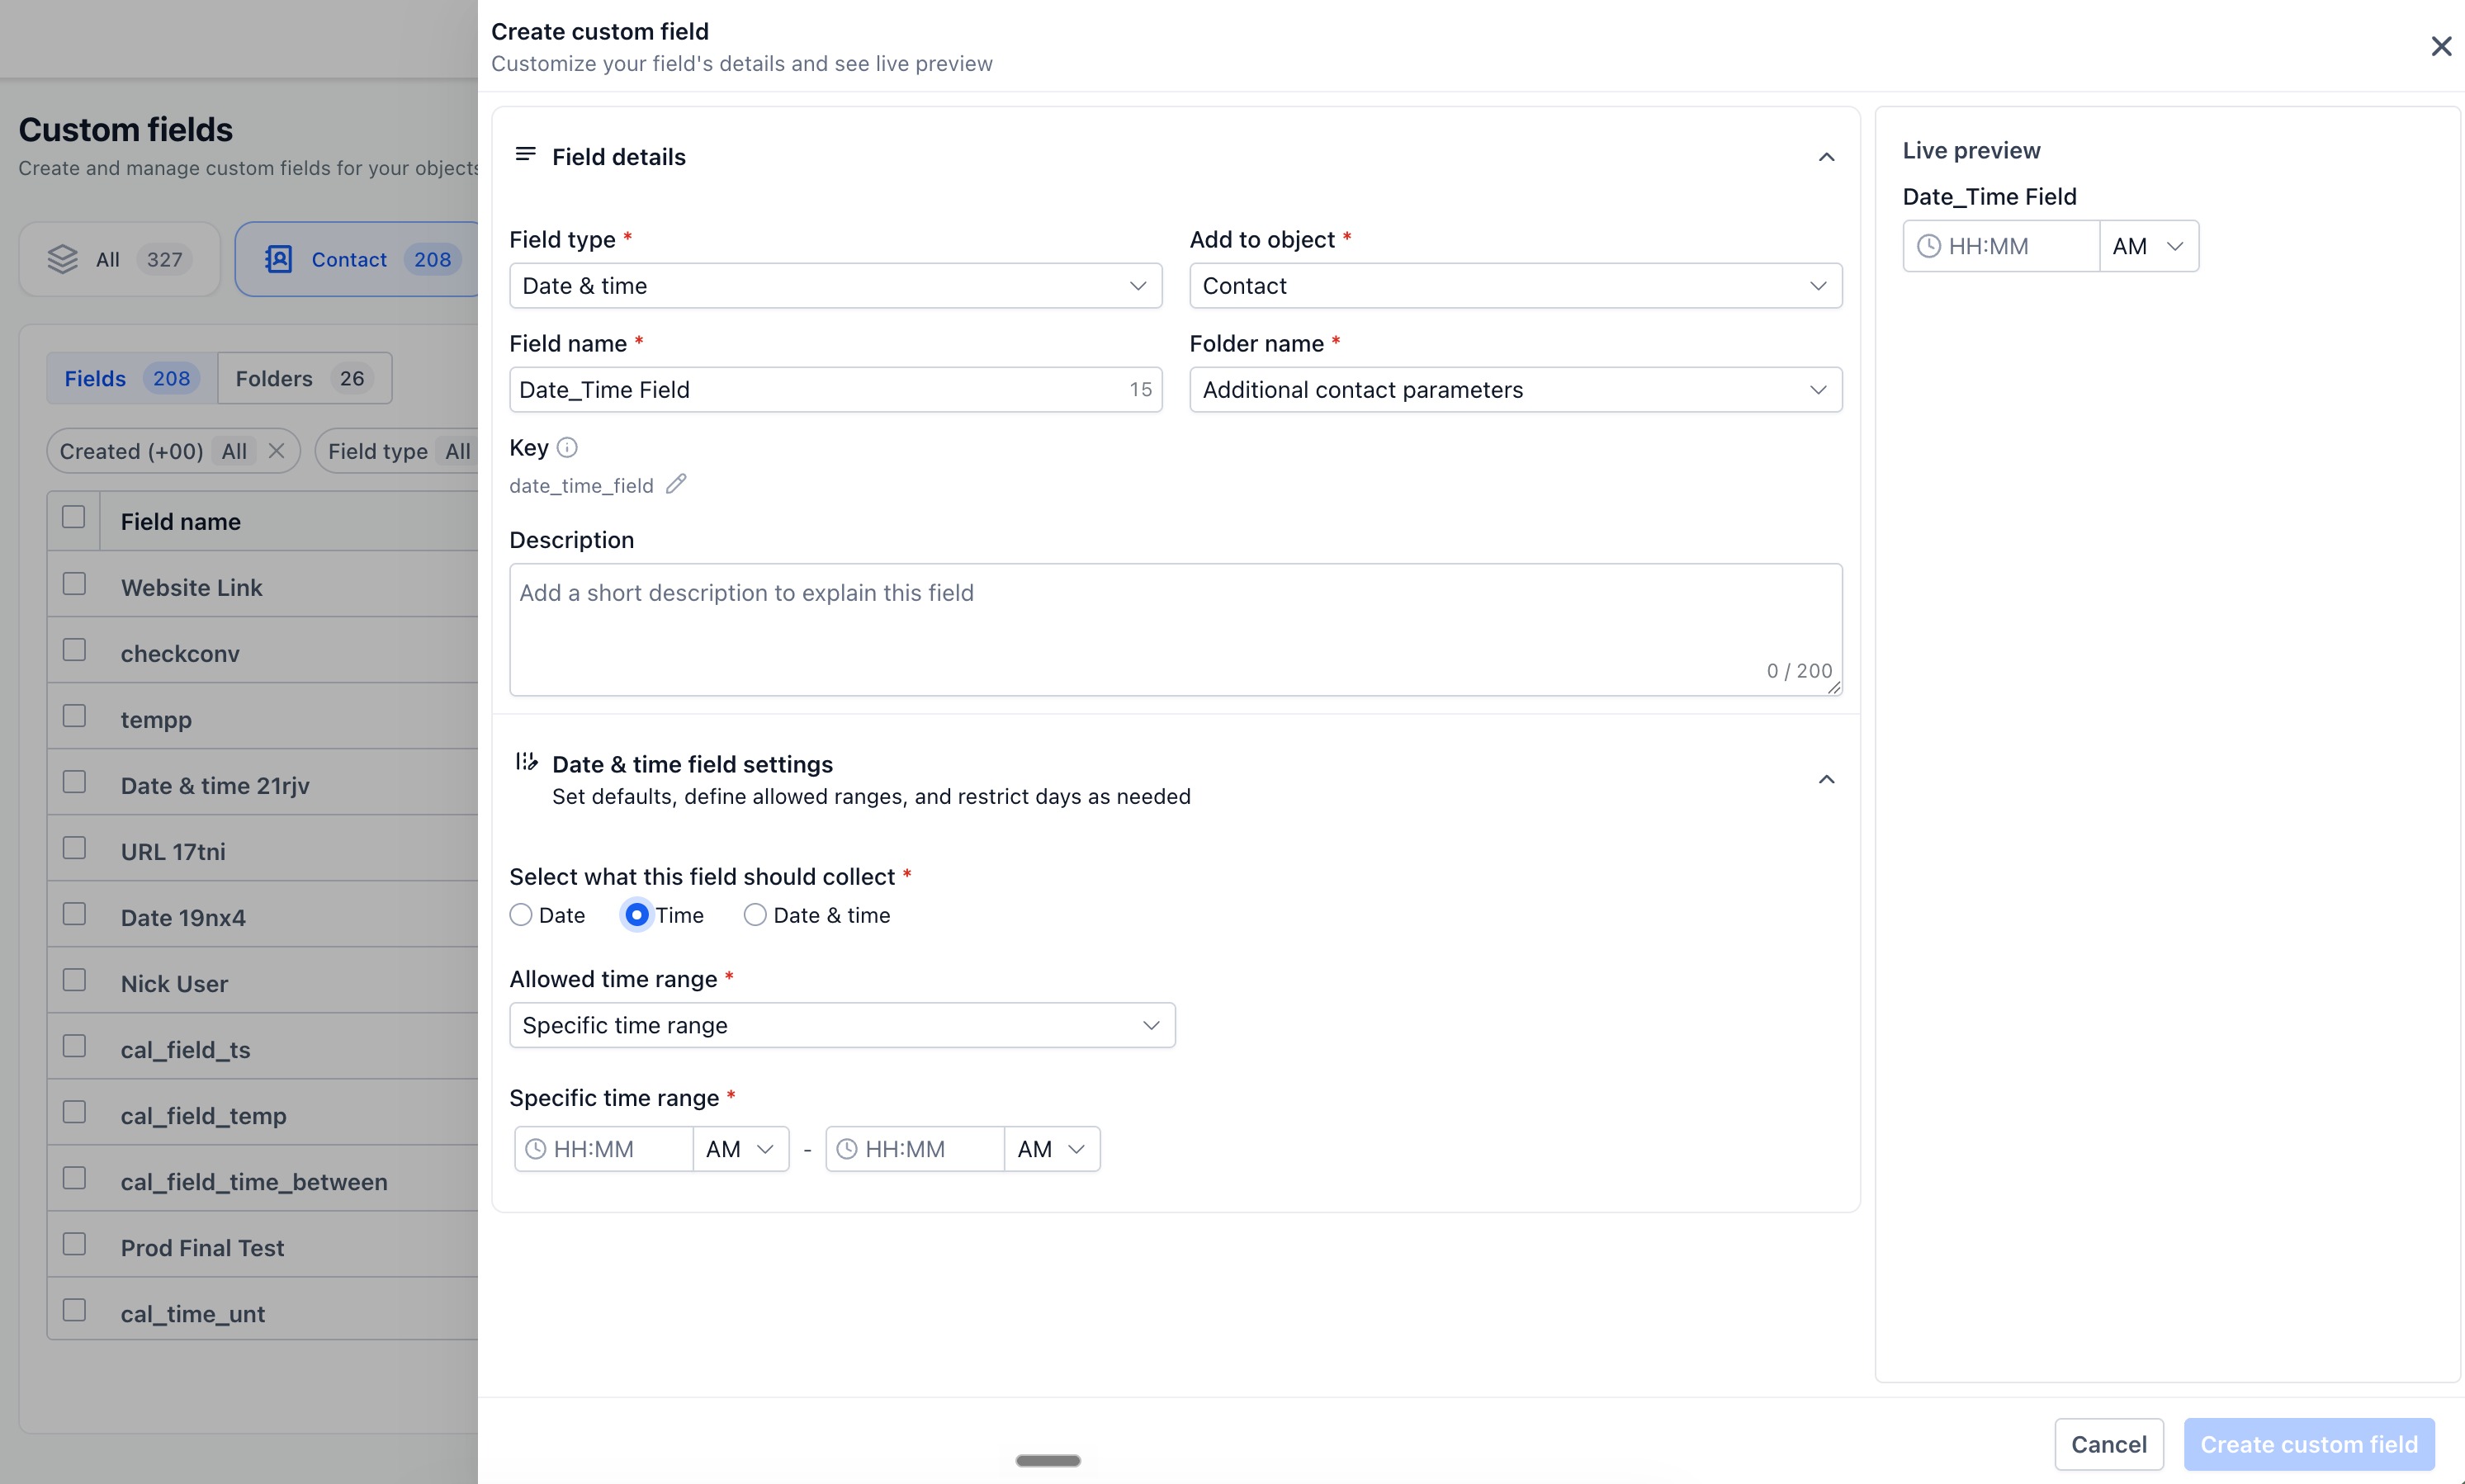Switch to the Folders tab
This screenshot has height=1484, width=2465.
tap(304, 378)
